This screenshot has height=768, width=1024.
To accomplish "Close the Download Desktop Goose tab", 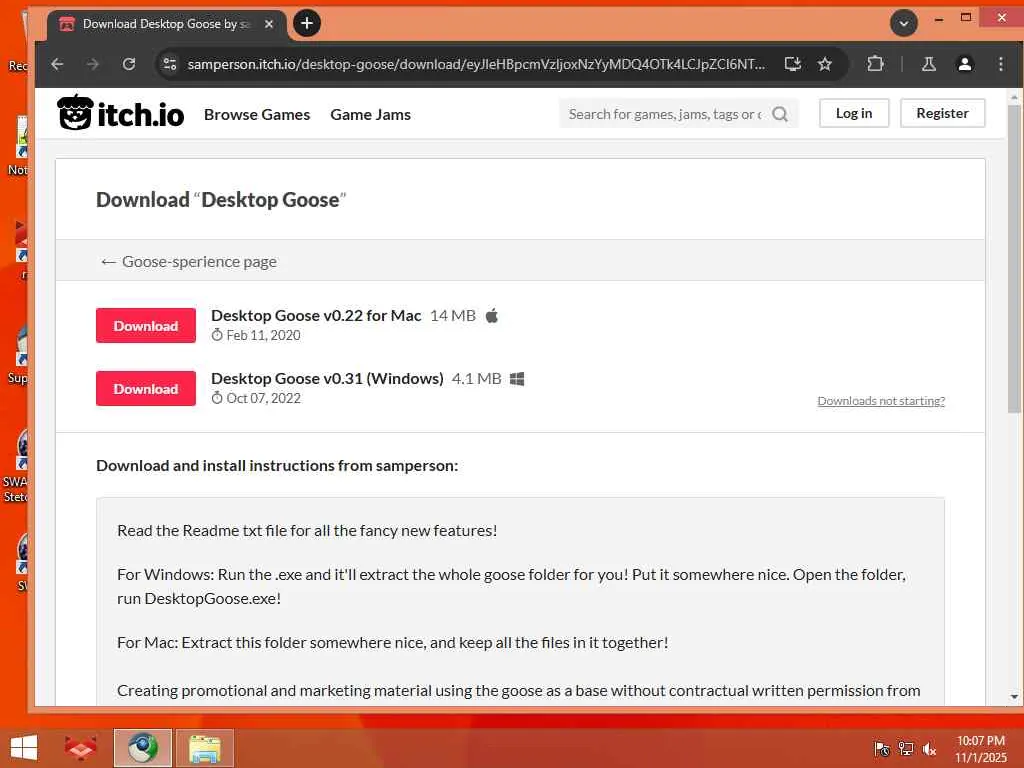I will (x=268, y=24).
